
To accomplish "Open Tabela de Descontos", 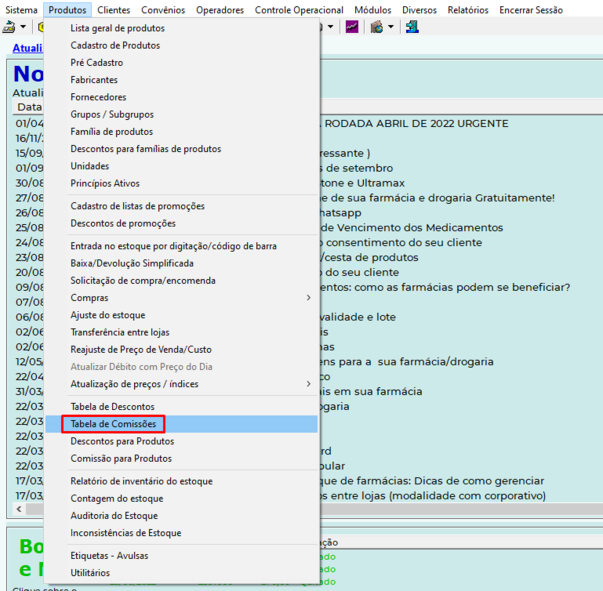I will coord(182,407).
